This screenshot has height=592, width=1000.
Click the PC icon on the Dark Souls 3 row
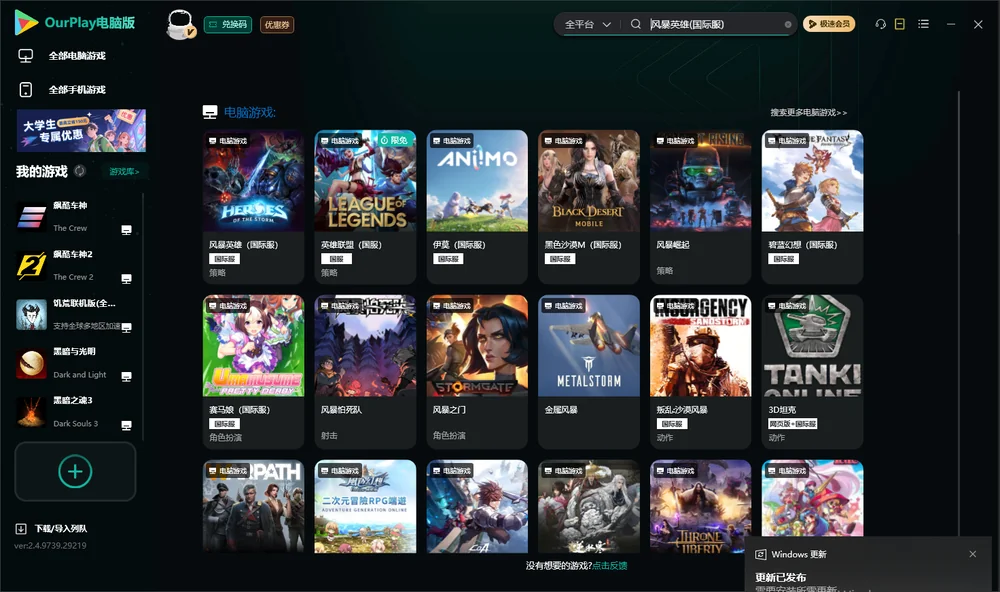[x=126, y=426]
